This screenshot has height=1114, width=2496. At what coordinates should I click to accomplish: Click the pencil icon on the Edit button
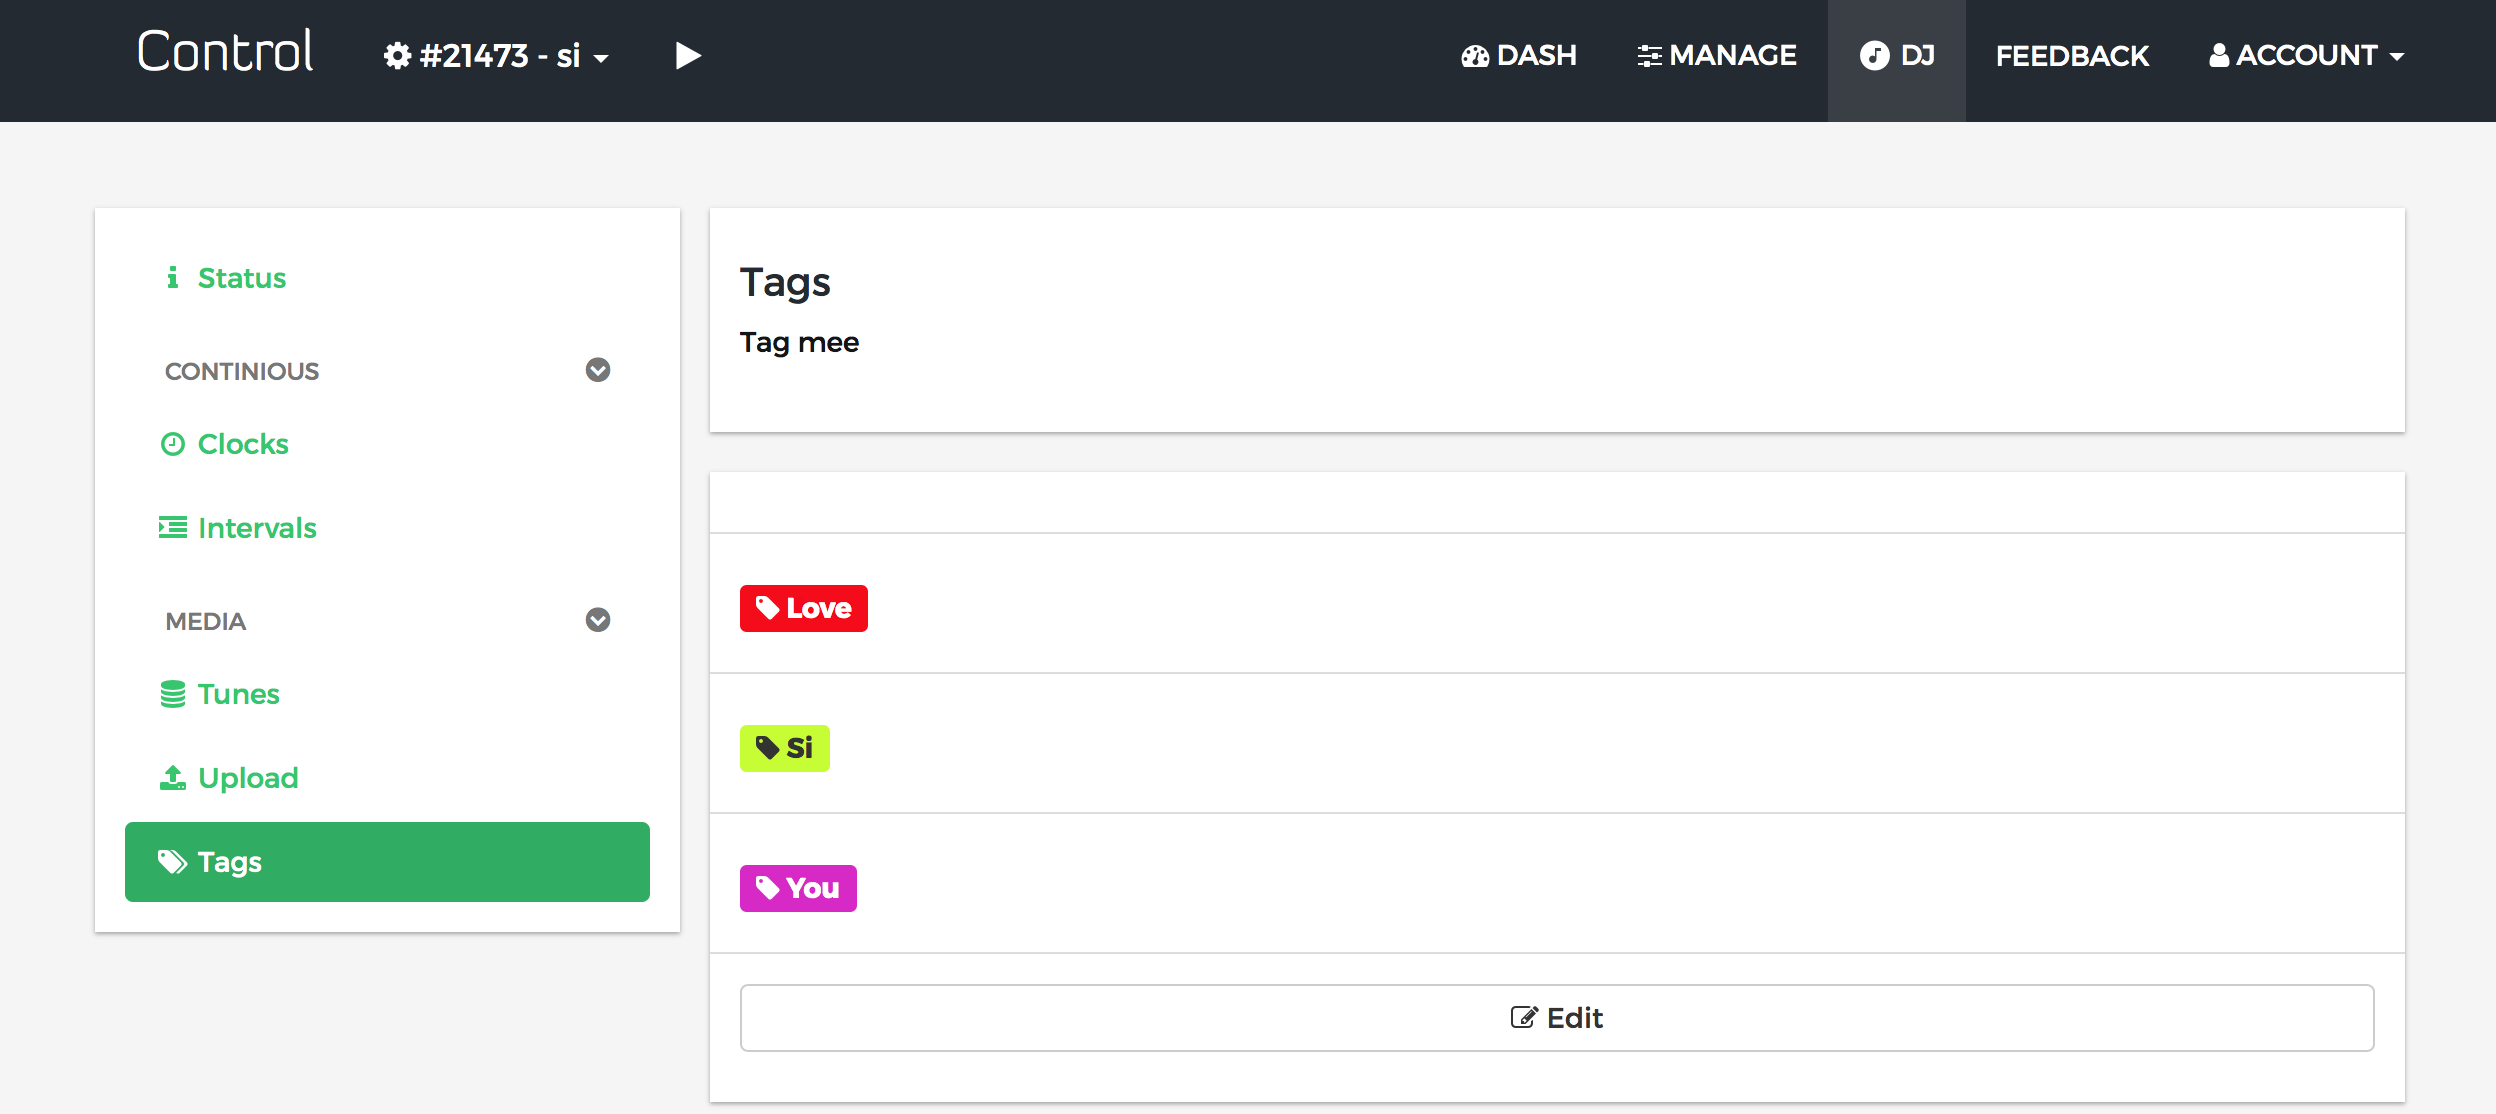1524,1018
